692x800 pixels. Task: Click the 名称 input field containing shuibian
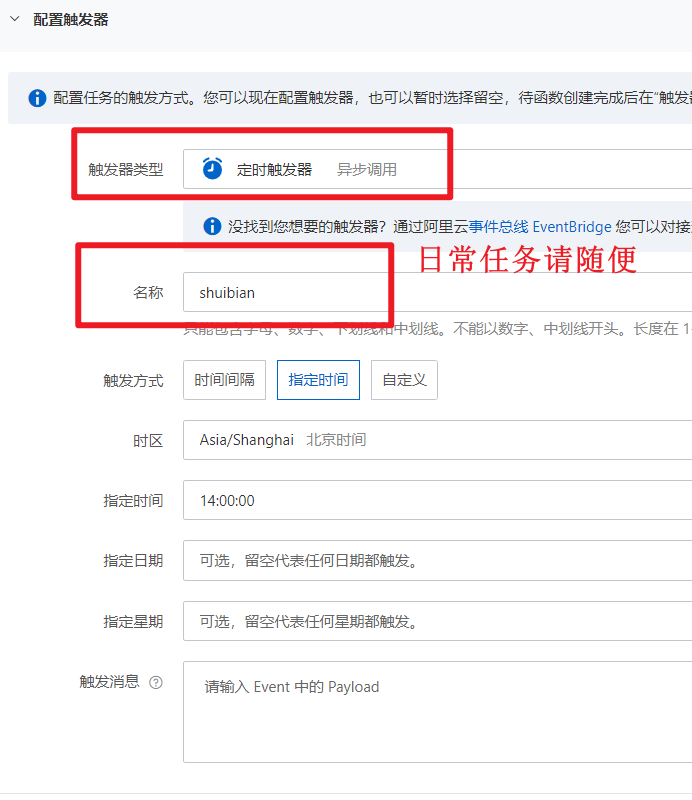tap(437, 292)
